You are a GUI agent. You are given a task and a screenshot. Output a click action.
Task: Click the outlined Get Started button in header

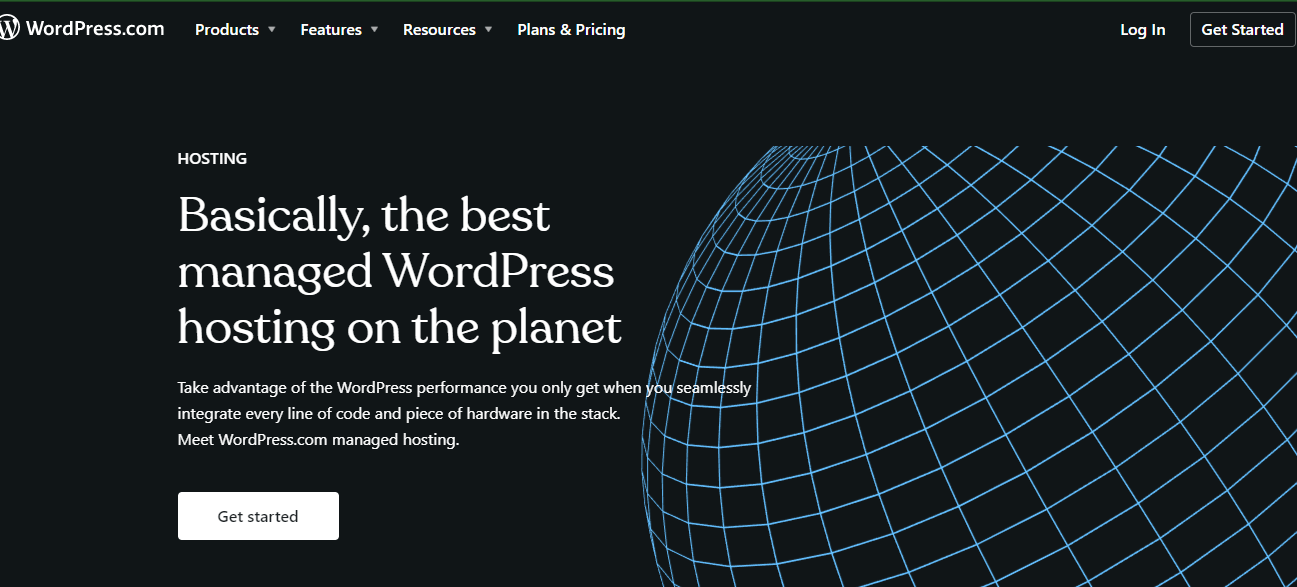pyautogui.click(x=1242, y=30)
